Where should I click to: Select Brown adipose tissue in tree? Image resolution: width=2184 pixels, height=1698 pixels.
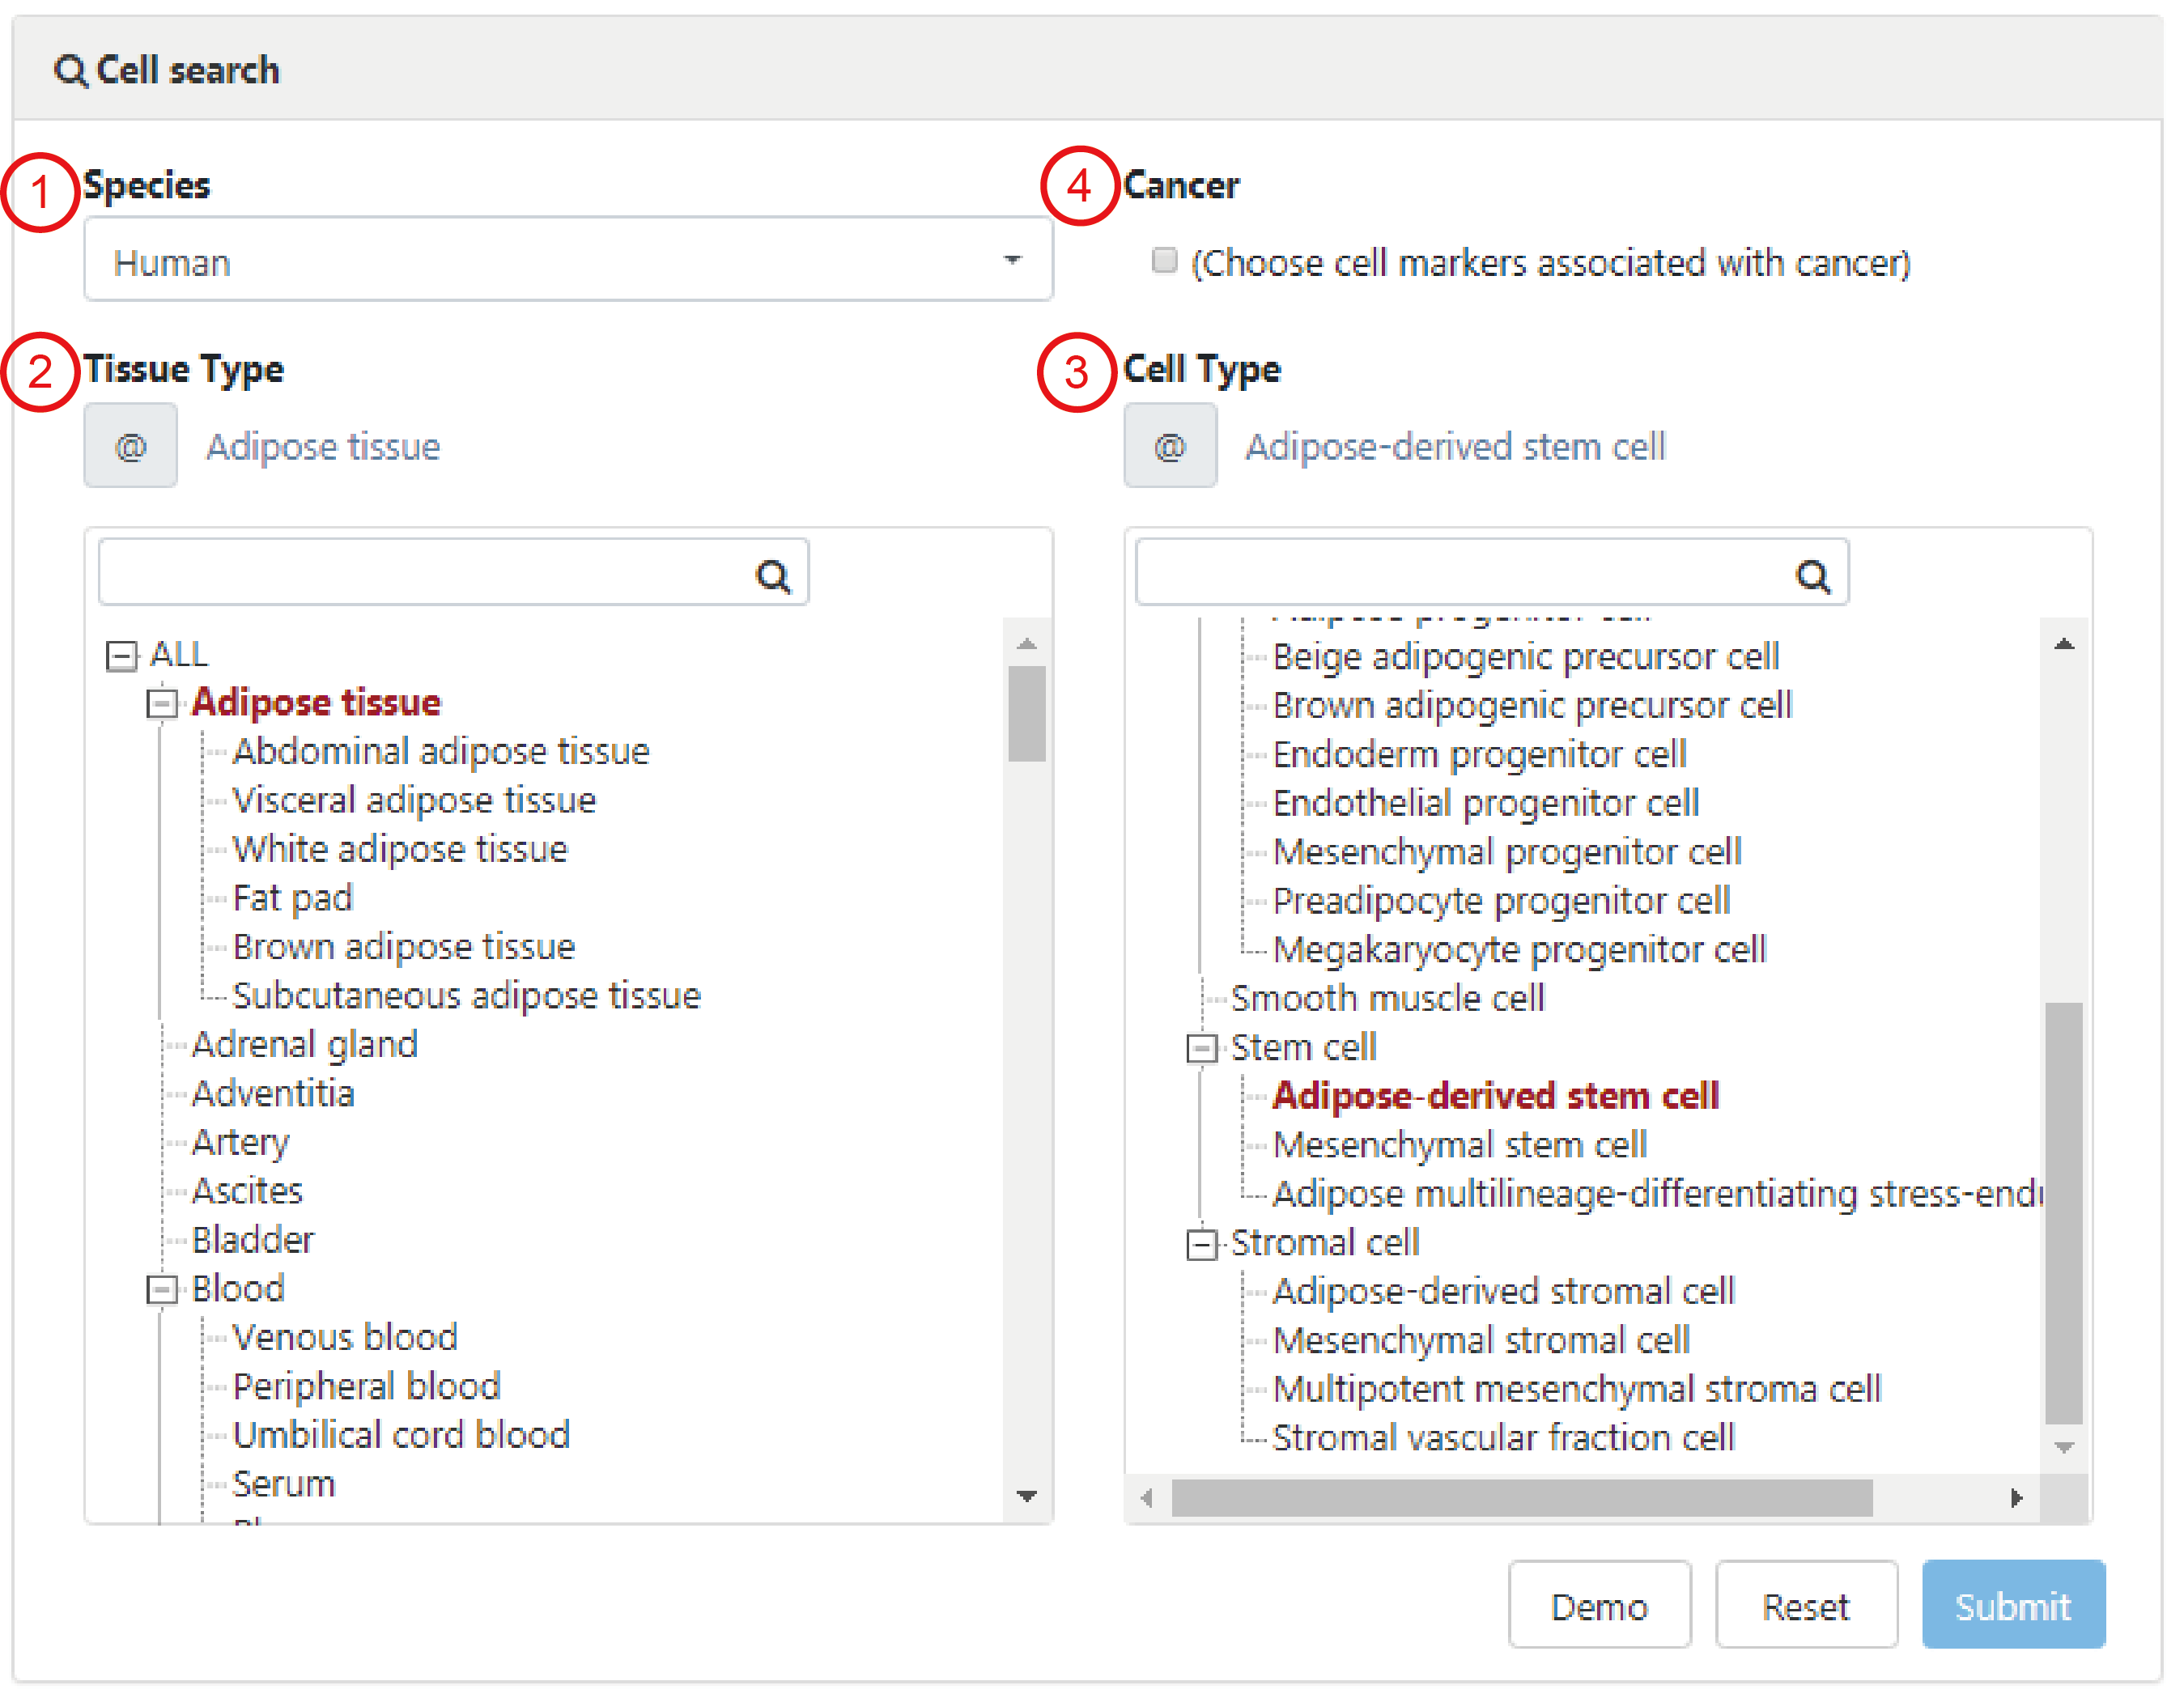point(403,947)
